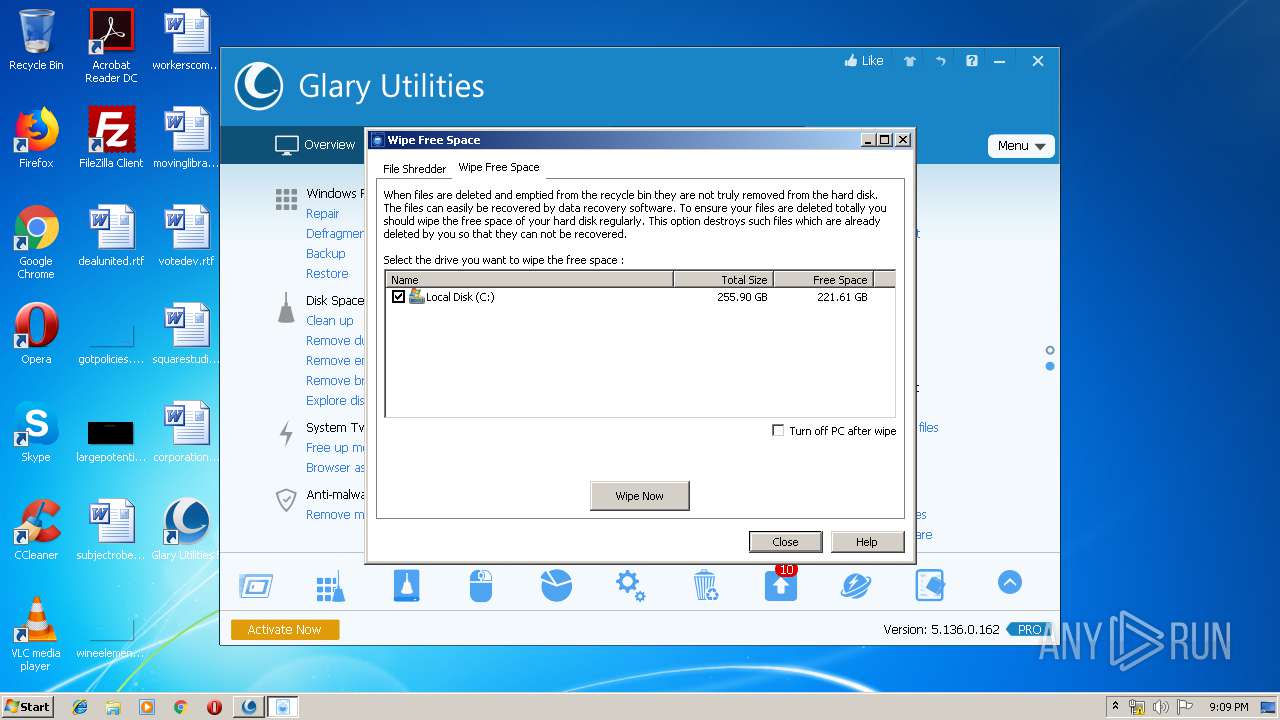This screenshot has height=720, width=1280.
Task: Switch to the Overview tab
Action: tap(316, 145)
